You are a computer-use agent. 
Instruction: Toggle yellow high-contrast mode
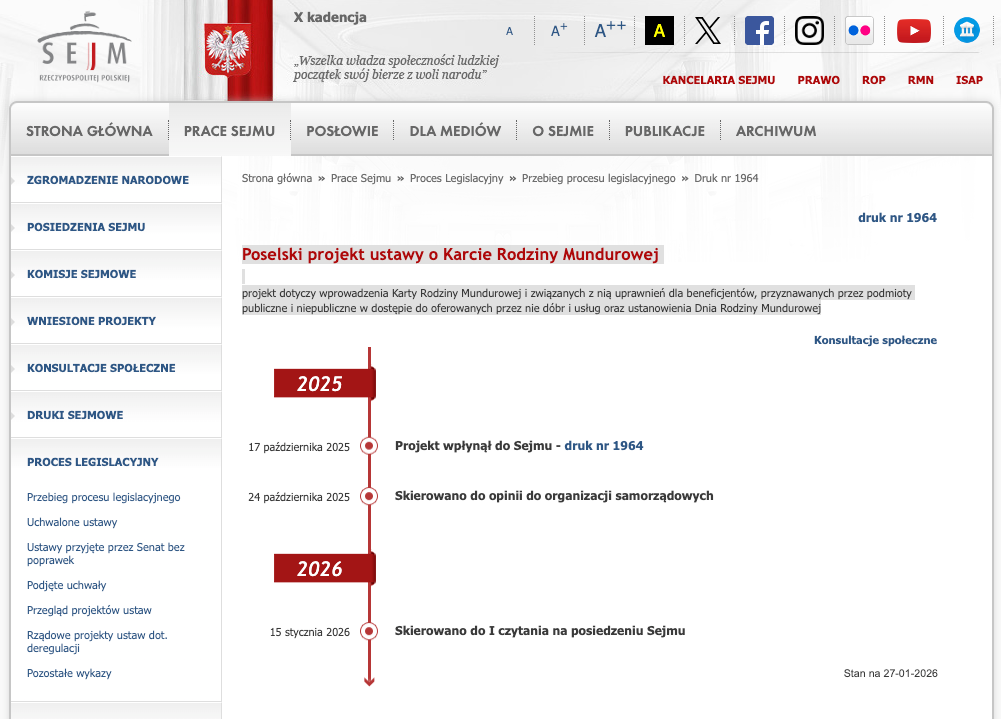pyautogui.click(x=659, y=31)
